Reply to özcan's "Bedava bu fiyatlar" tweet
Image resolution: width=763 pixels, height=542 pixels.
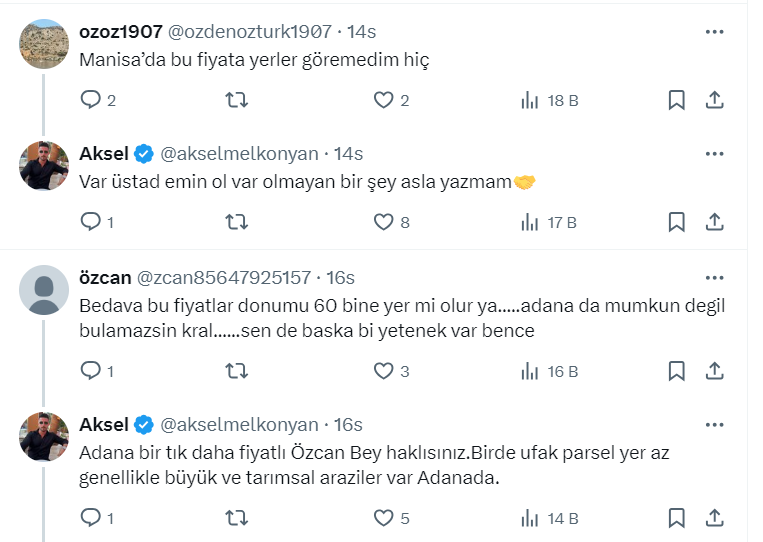[91, 371]
